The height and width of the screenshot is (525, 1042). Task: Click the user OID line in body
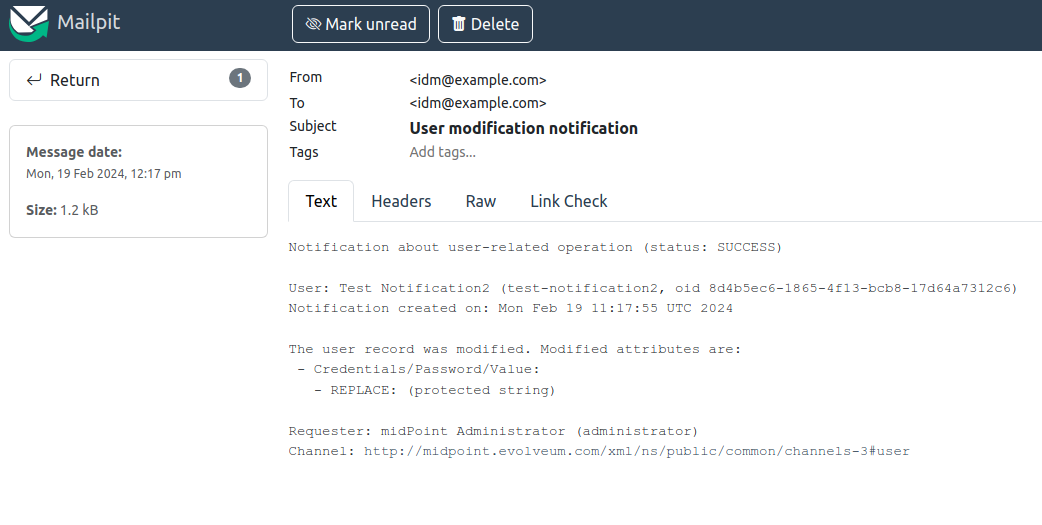652,288
